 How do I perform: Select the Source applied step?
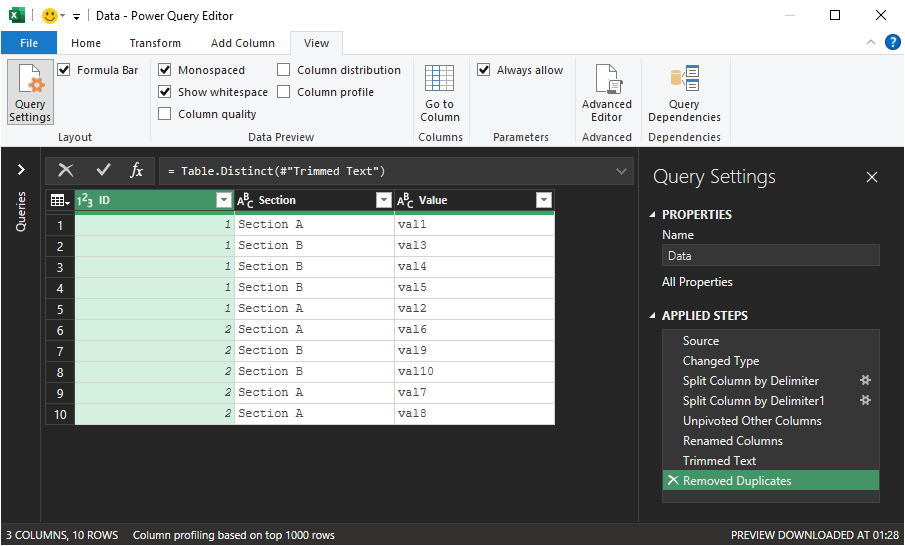[x=771, y=341]
